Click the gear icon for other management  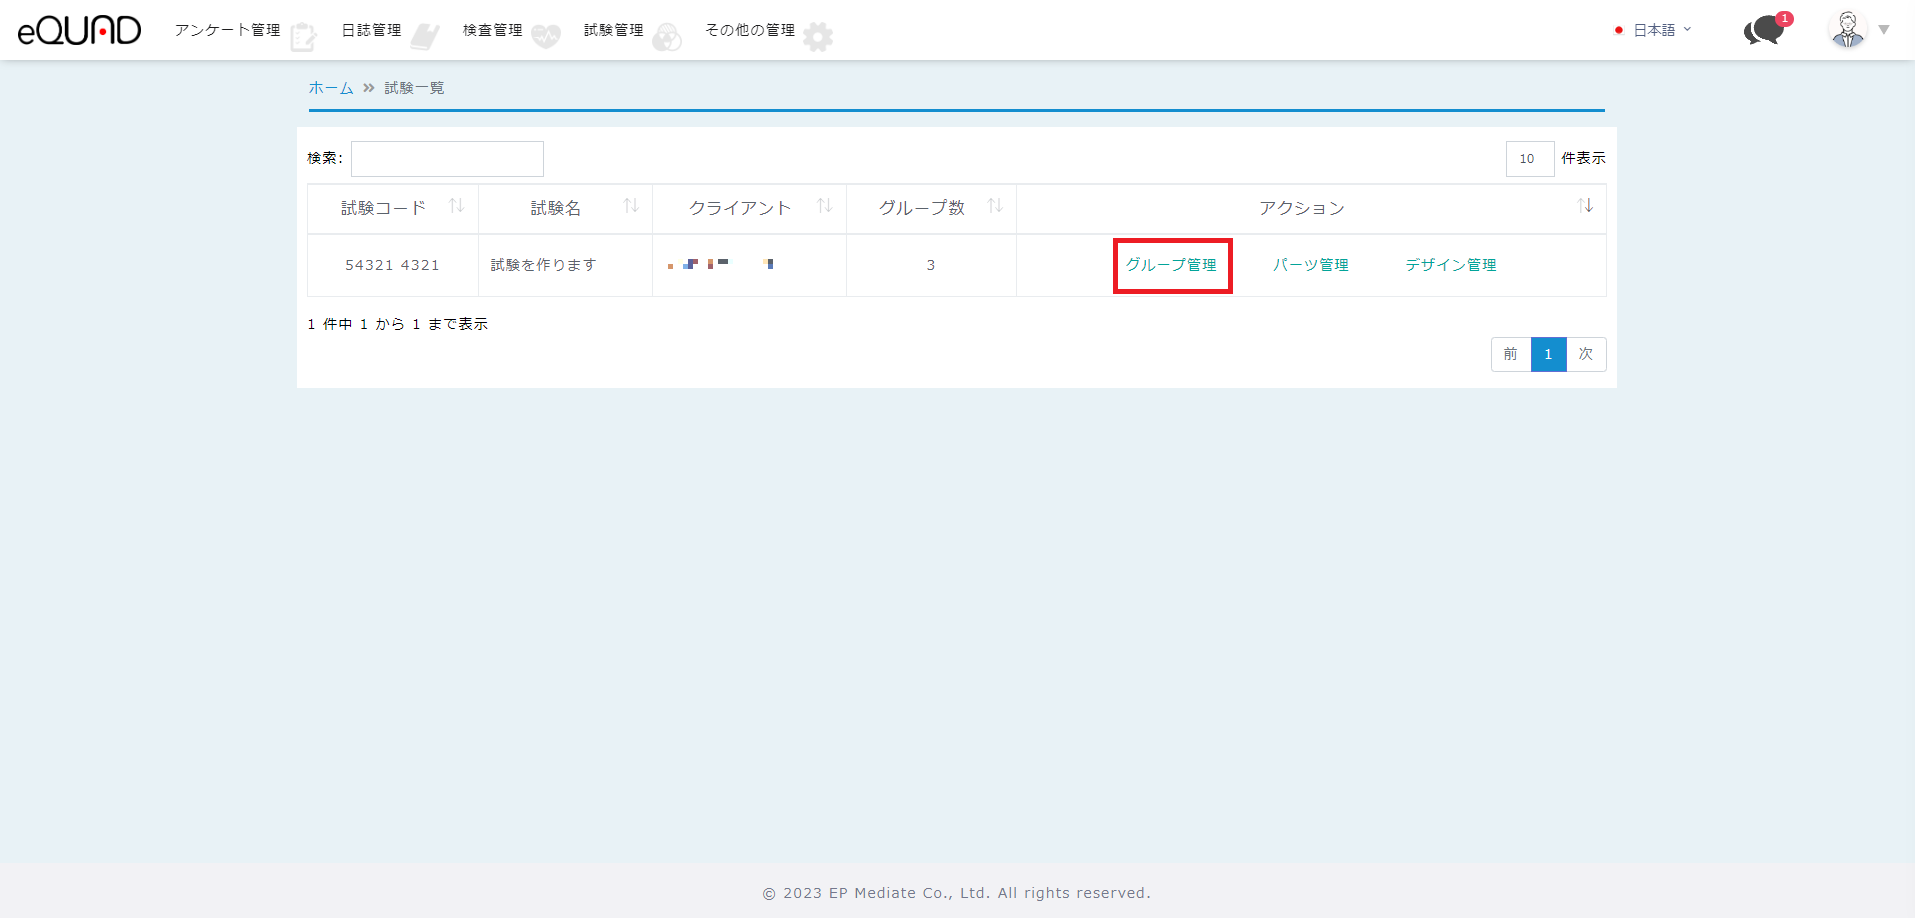[818, 37]
